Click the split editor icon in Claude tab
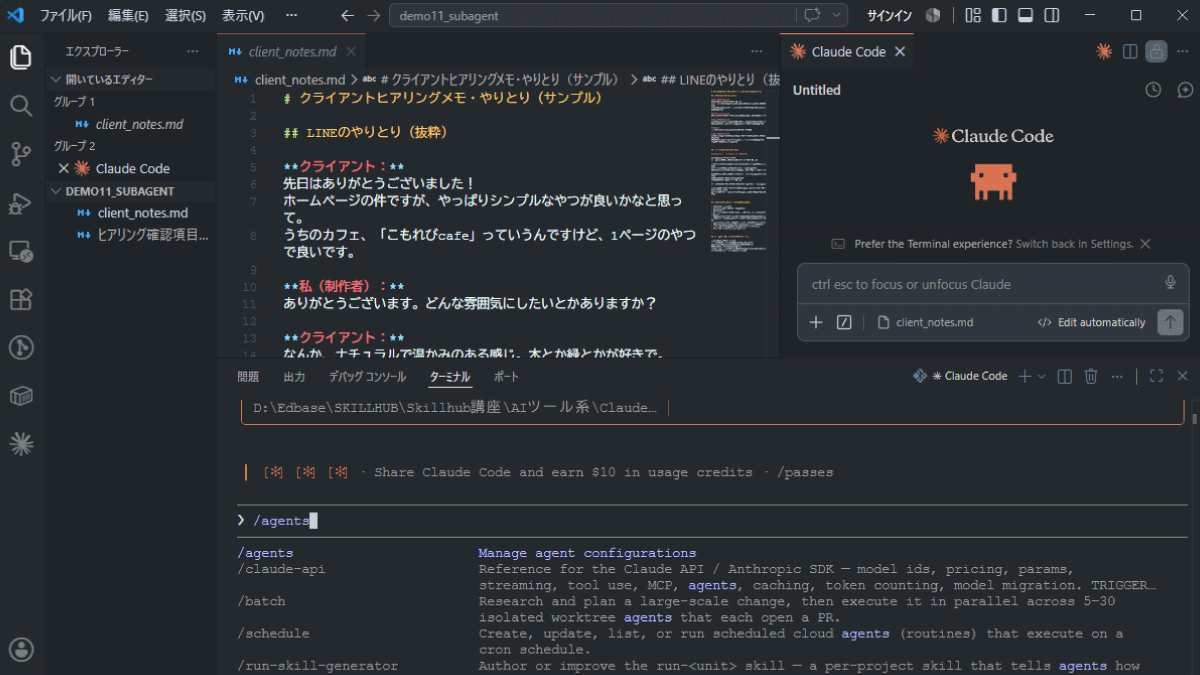 1130,51
